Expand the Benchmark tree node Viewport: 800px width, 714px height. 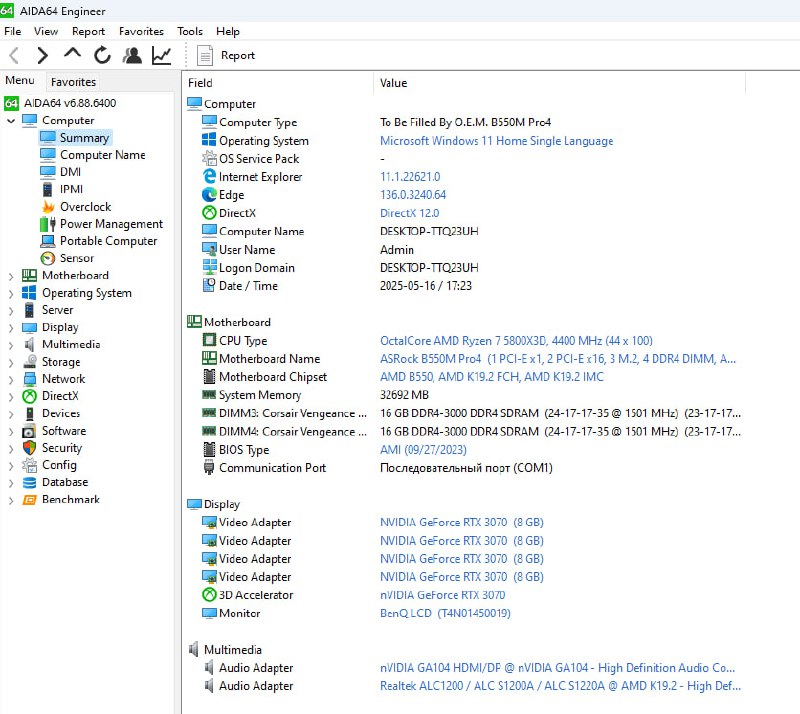coord(11,500)
